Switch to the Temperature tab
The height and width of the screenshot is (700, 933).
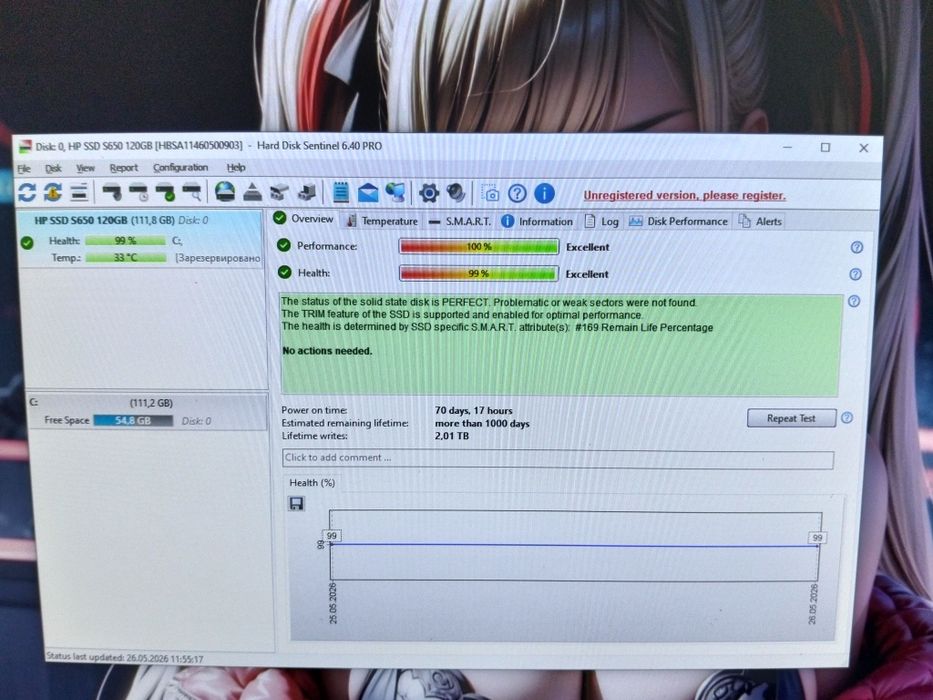[x=382, y=221]
